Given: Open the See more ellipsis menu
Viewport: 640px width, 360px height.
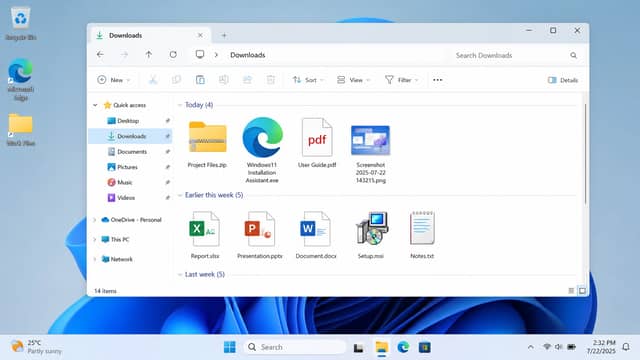Looking at the screenshot, I should (438, 80).
